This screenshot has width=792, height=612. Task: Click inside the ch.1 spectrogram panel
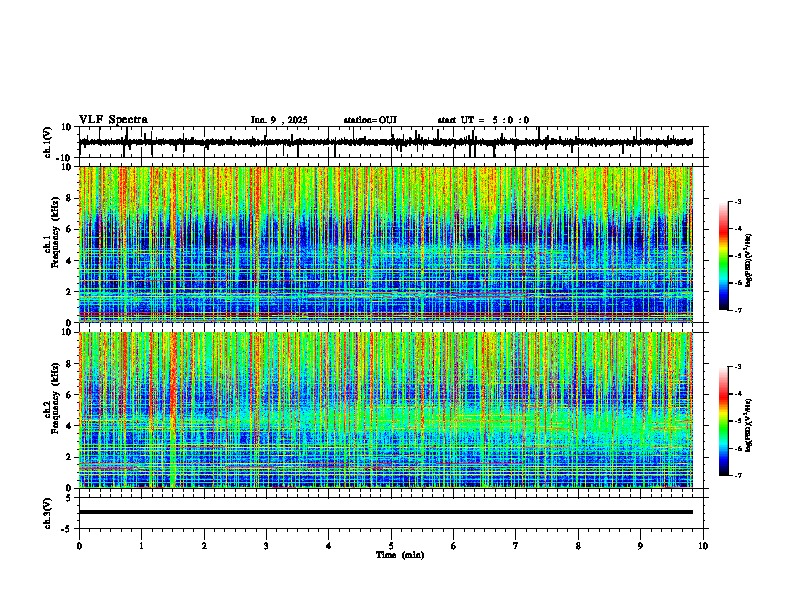tap(385, 244)
